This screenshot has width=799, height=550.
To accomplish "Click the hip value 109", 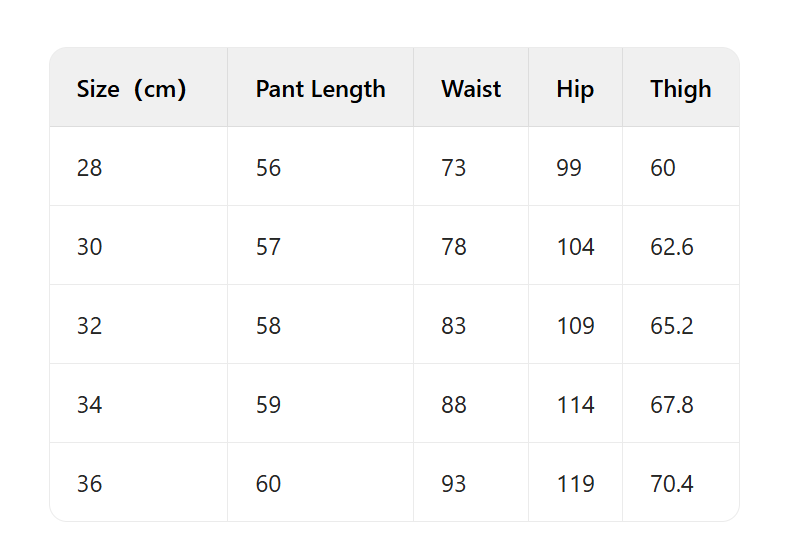I will click(575, 326).
